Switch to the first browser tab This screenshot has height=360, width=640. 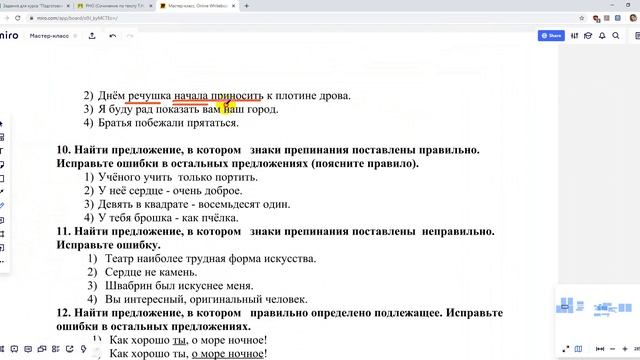pos(33,6)
